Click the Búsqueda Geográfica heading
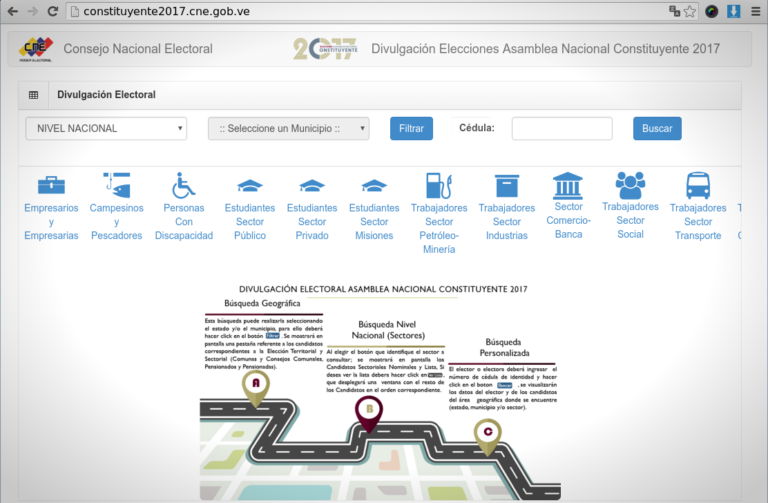768x503 pixels. coord(262,303)
